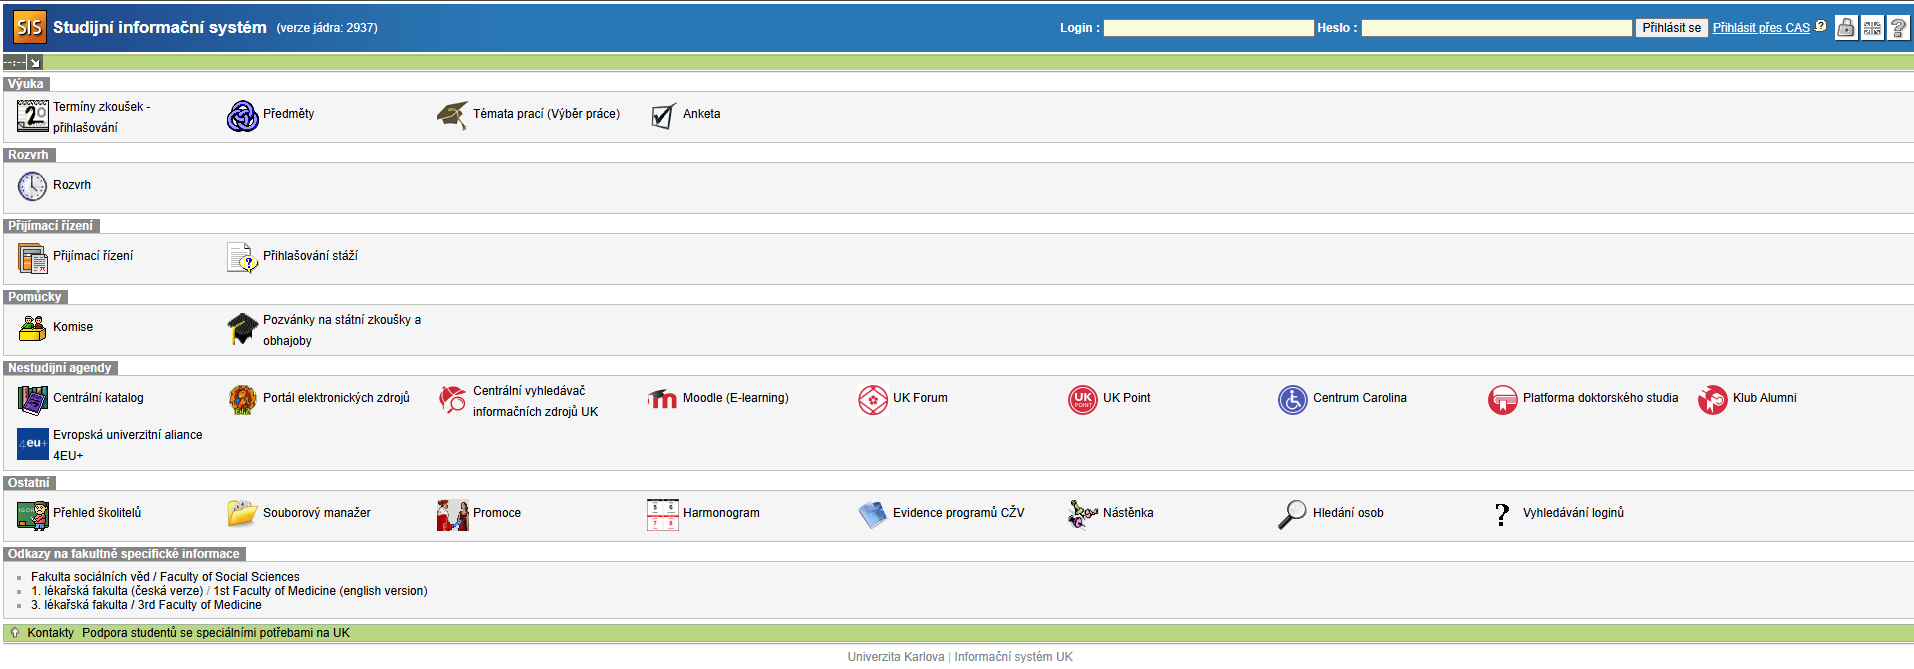Open the Portál elektronických zdrojů icon
Screen dimensions: 1914x669
(243, 400)
